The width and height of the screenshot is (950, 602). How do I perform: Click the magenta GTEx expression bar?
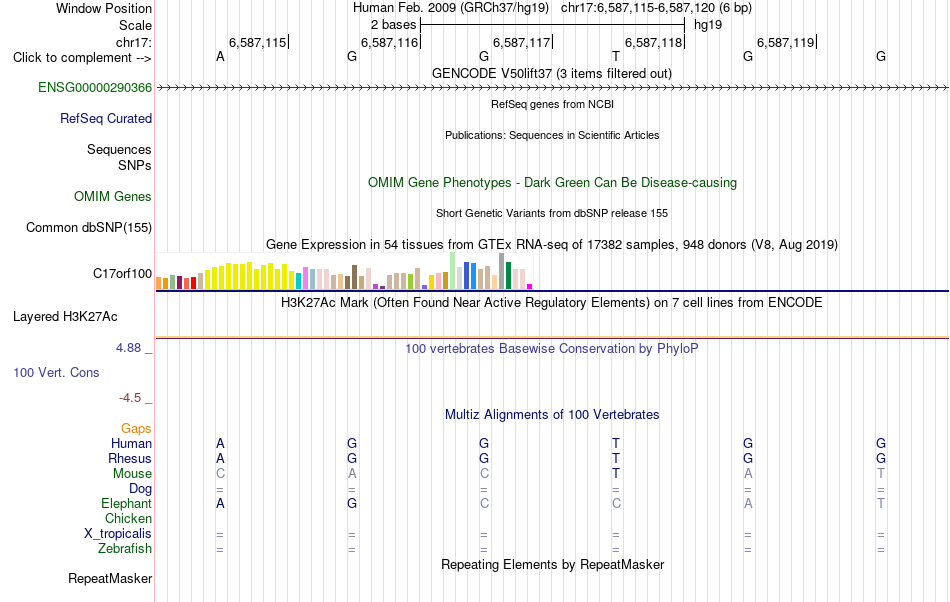pyautogui.click(x=530, y=286)
